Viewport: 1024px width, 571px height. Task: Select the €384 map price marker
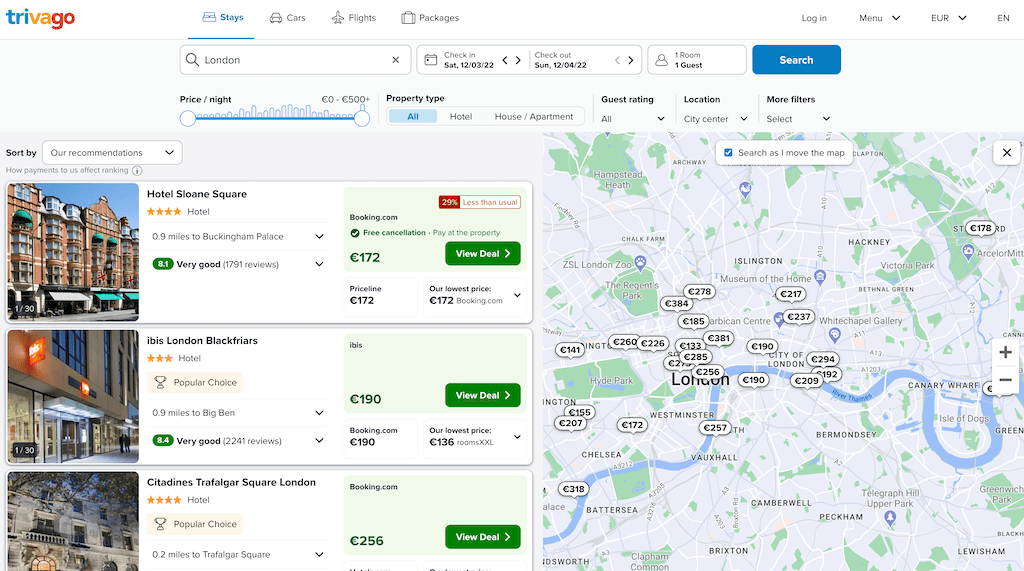[677, 303]
